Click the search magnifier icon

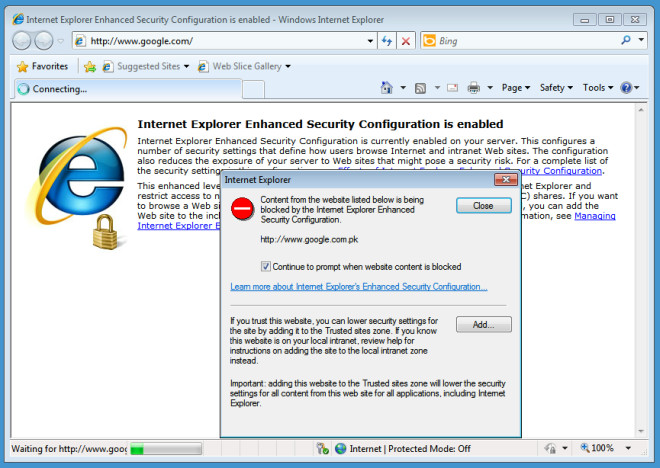[626, 40]
